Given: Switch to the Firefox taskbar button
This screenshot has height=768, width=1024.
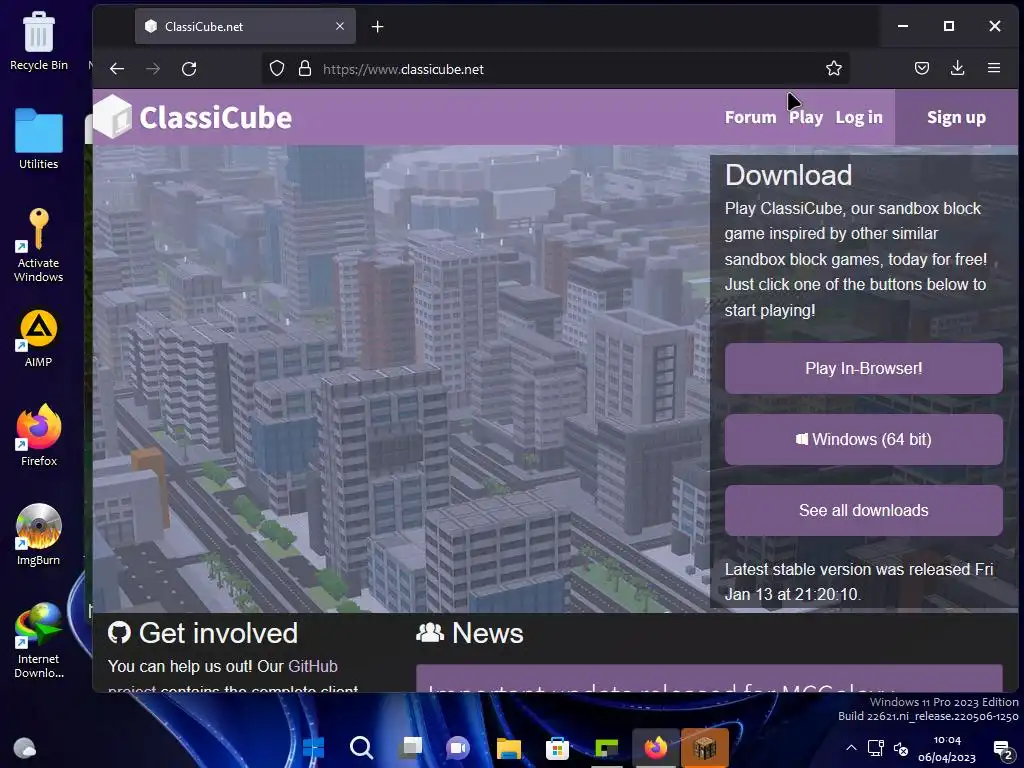Looking at the screenshot, I should pyautogui.click(x=656, y=748).
